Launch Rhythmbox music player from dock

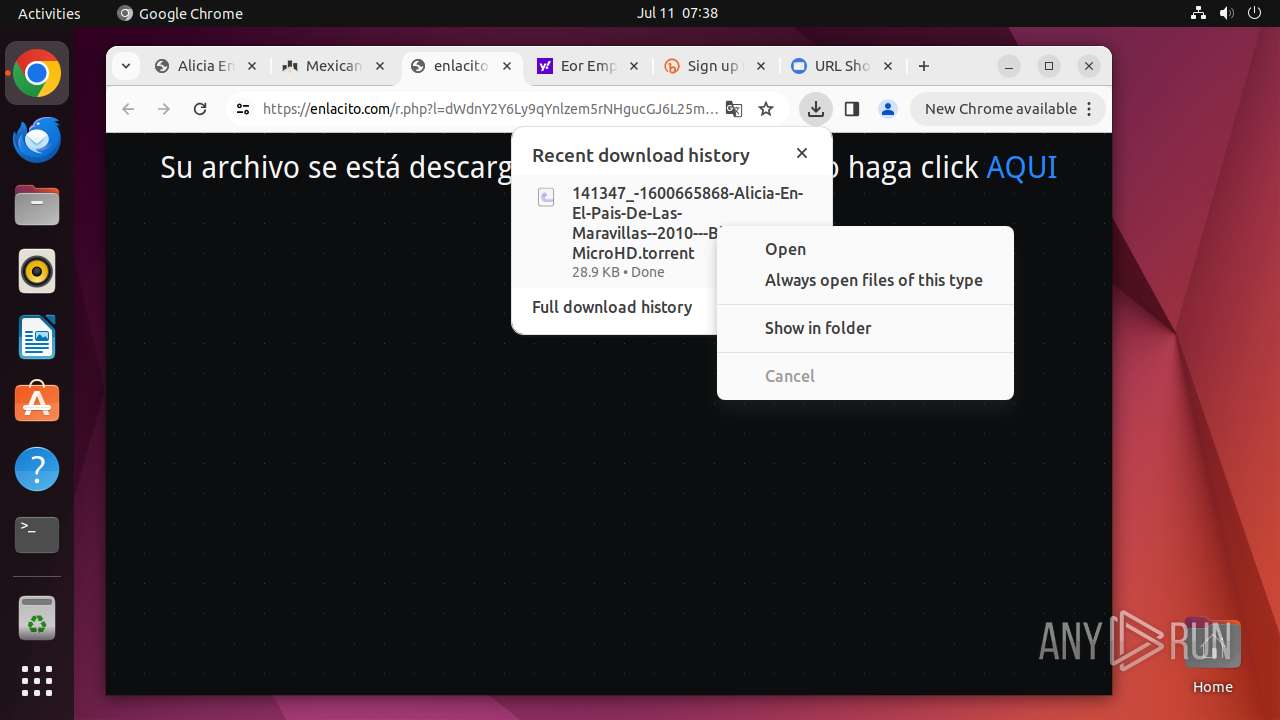pyautogui.click(x=37, y=272)
